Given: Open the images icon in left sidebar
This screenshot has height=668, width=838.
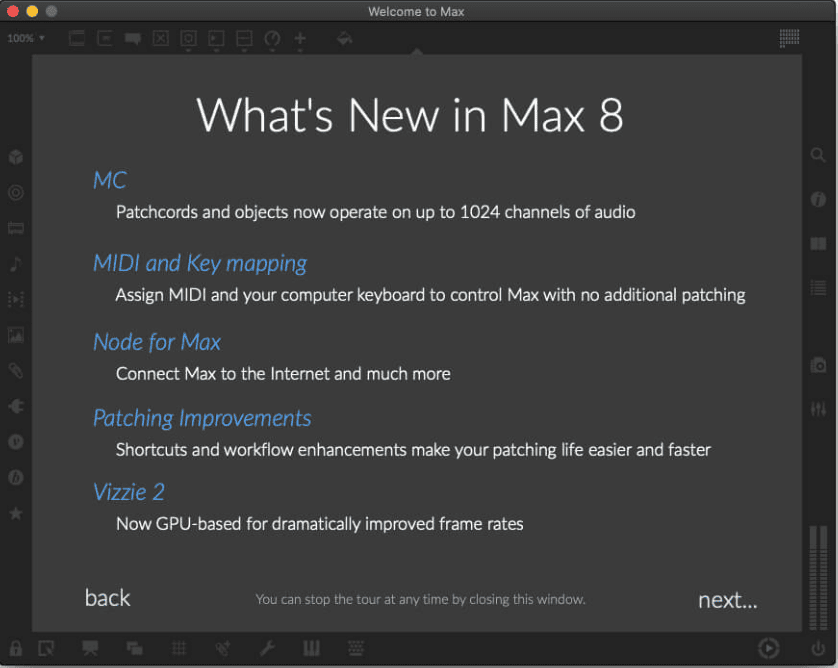Looking at the screenshot, I should coord(15,335).
